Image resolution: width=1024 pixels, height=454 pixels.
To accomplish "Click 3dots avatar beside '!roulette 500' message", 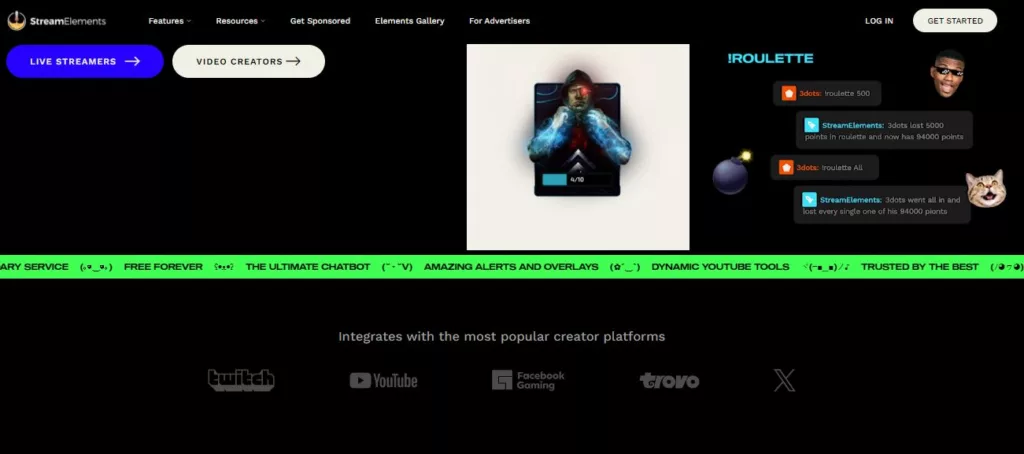I will pyautogui.click(x=788, y=93).
